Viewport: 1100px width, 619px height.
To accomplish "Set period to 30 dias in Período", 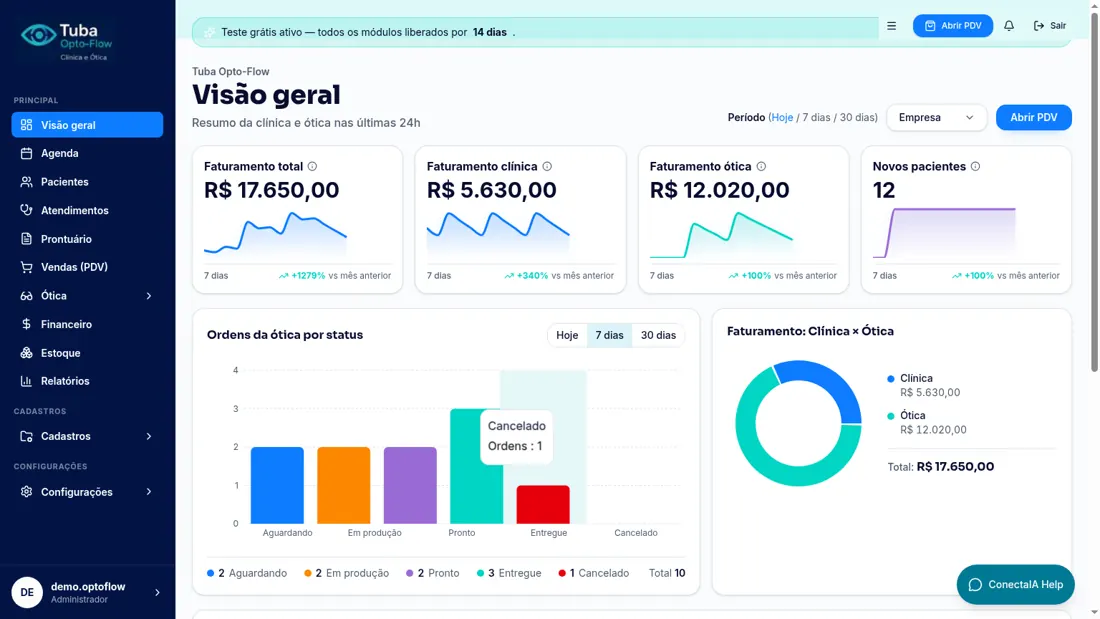I will point(856,117).
